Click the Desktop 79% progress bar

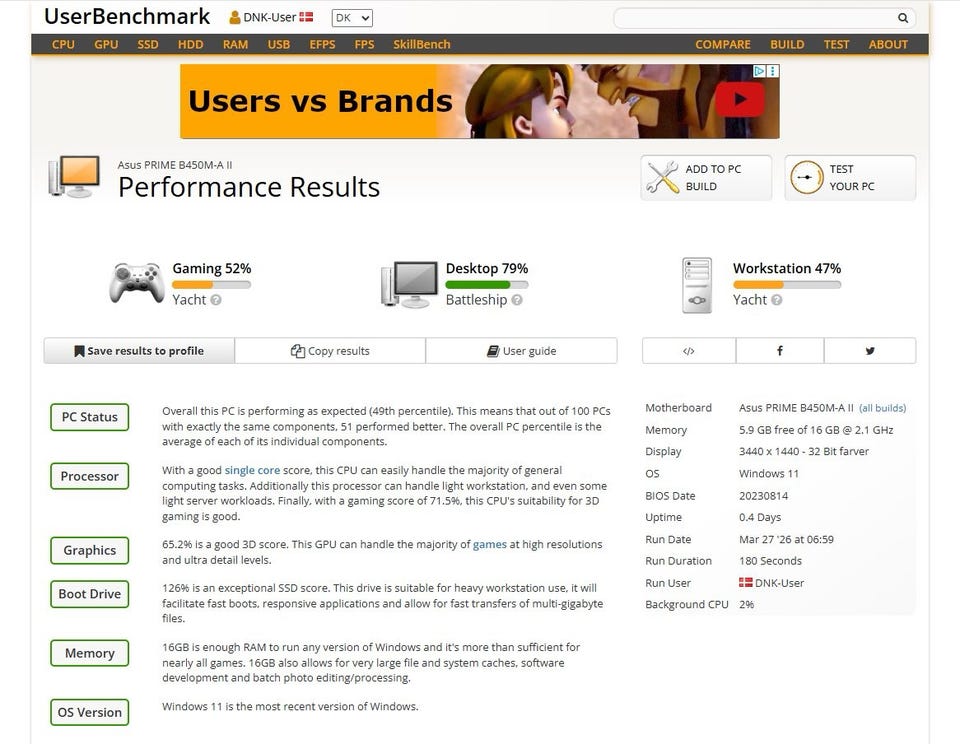(487, 285)
